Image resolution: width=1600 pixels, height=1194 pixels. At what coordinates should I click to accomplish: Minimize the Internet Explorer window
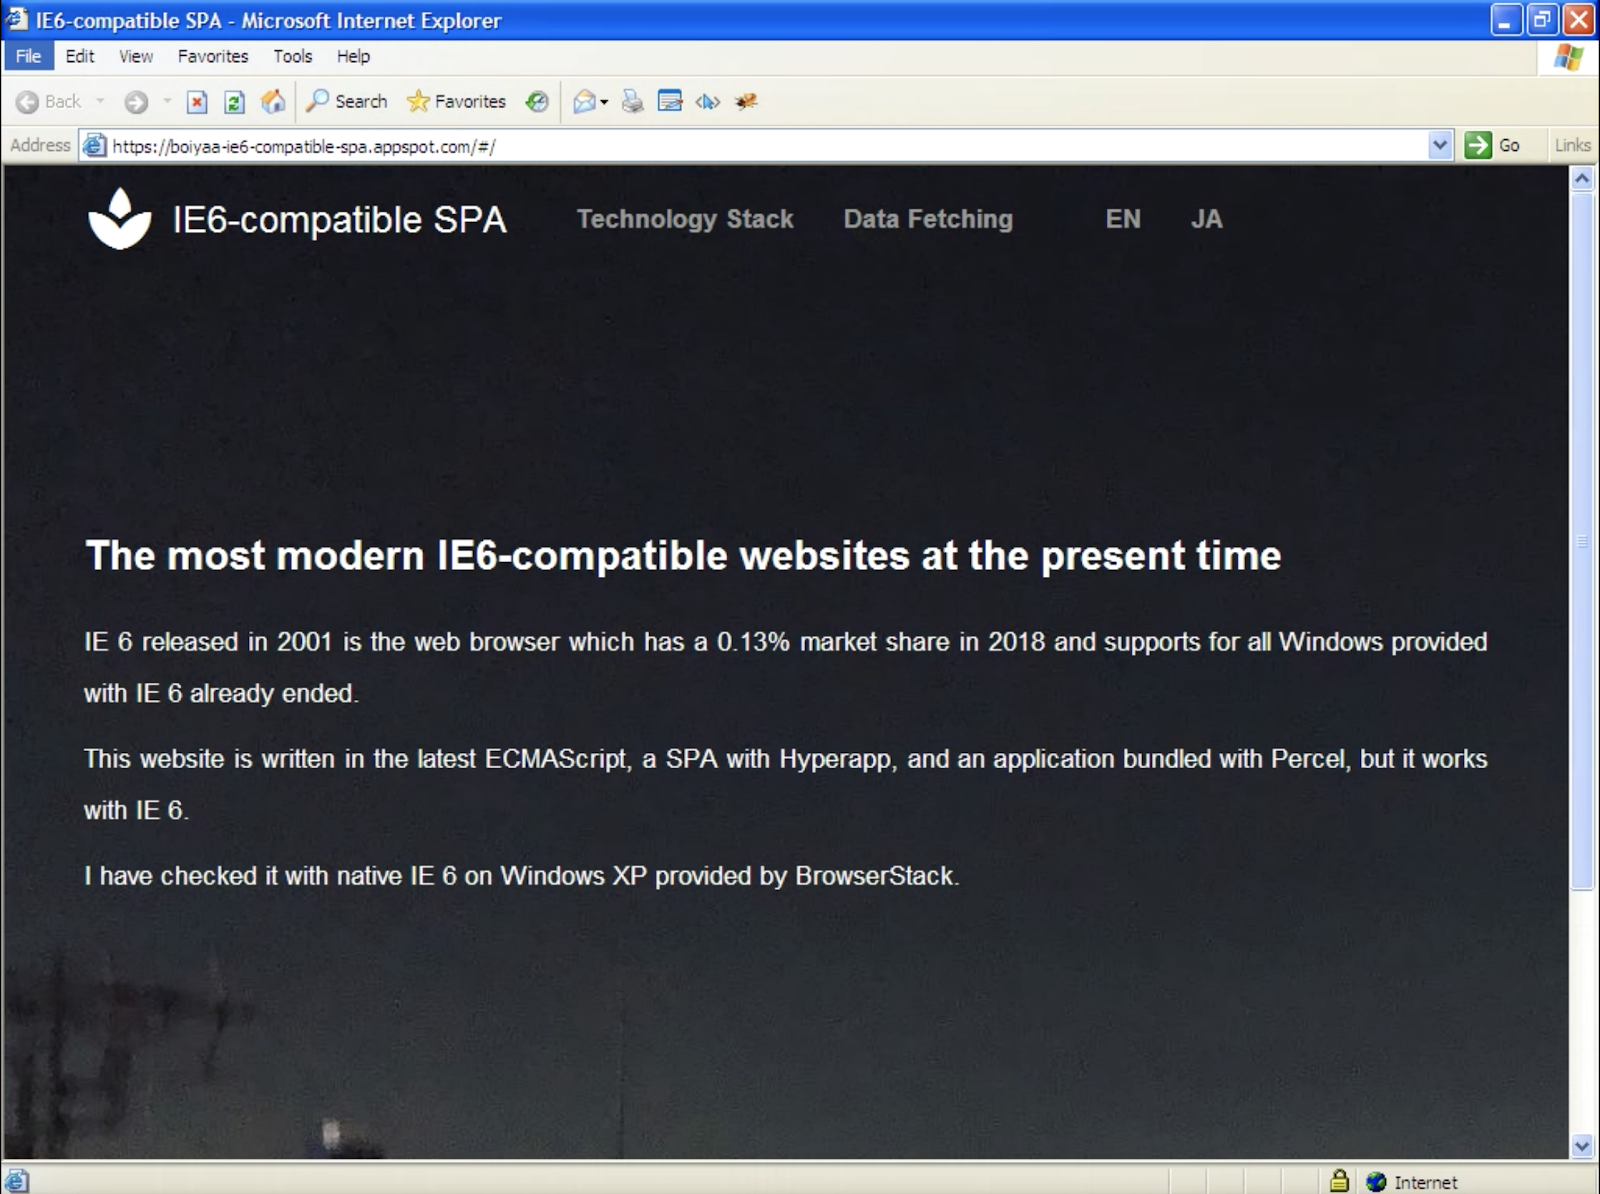click(1506, 19)
